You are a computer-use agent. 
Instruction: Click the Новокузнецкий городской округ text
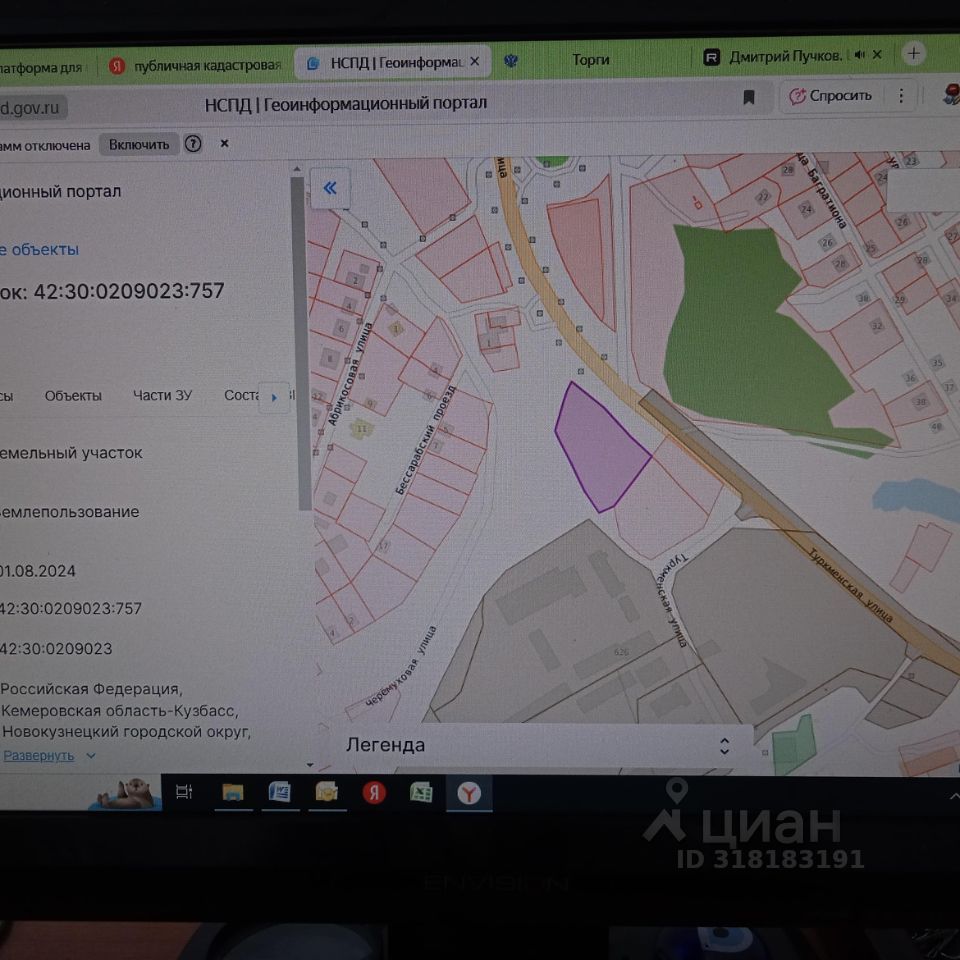127,732
